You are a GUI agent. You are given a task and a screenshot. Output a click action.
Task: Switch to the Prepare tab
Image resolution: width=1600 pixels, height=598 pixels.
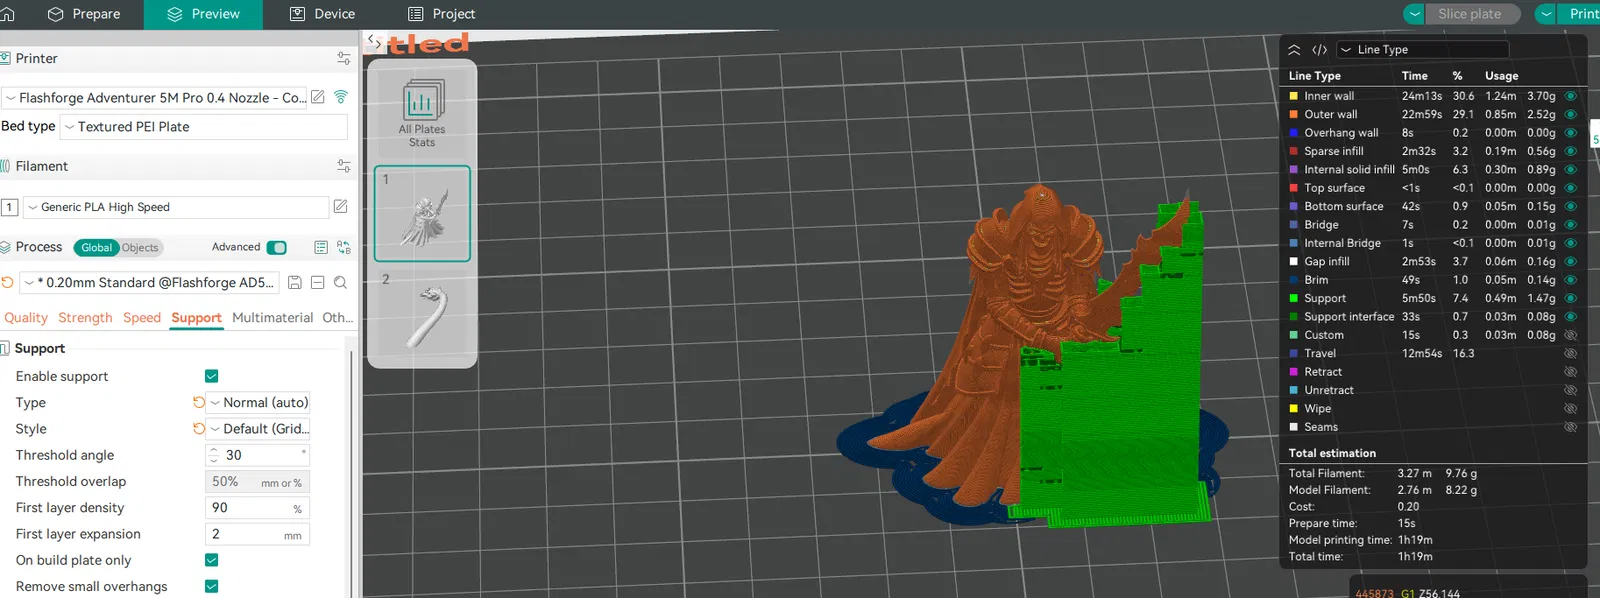84,14
